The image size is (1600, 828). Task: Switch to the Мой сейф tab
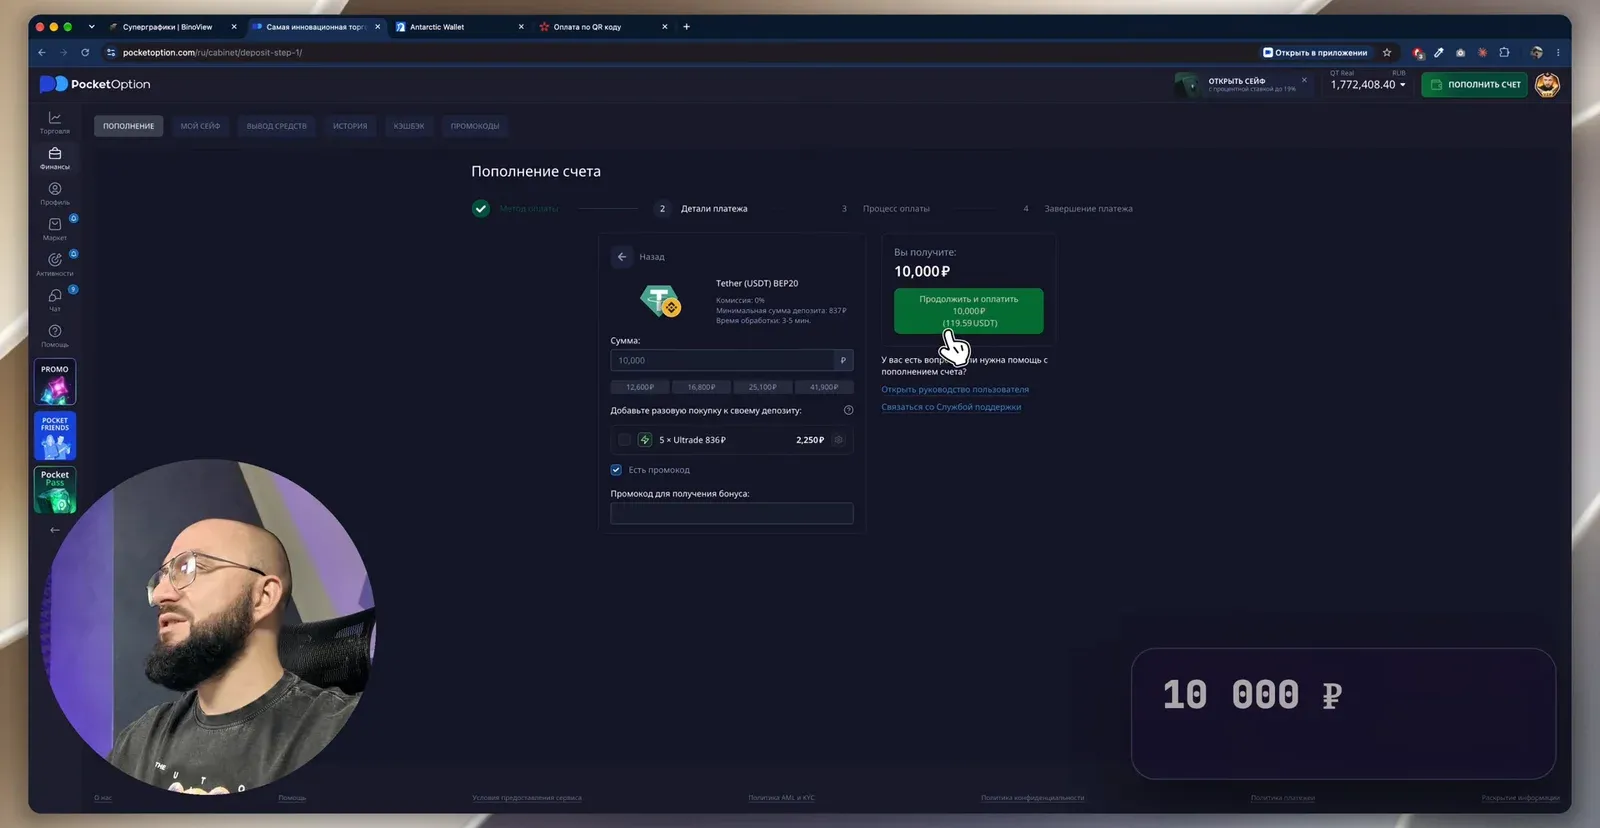tap(200, 126)
